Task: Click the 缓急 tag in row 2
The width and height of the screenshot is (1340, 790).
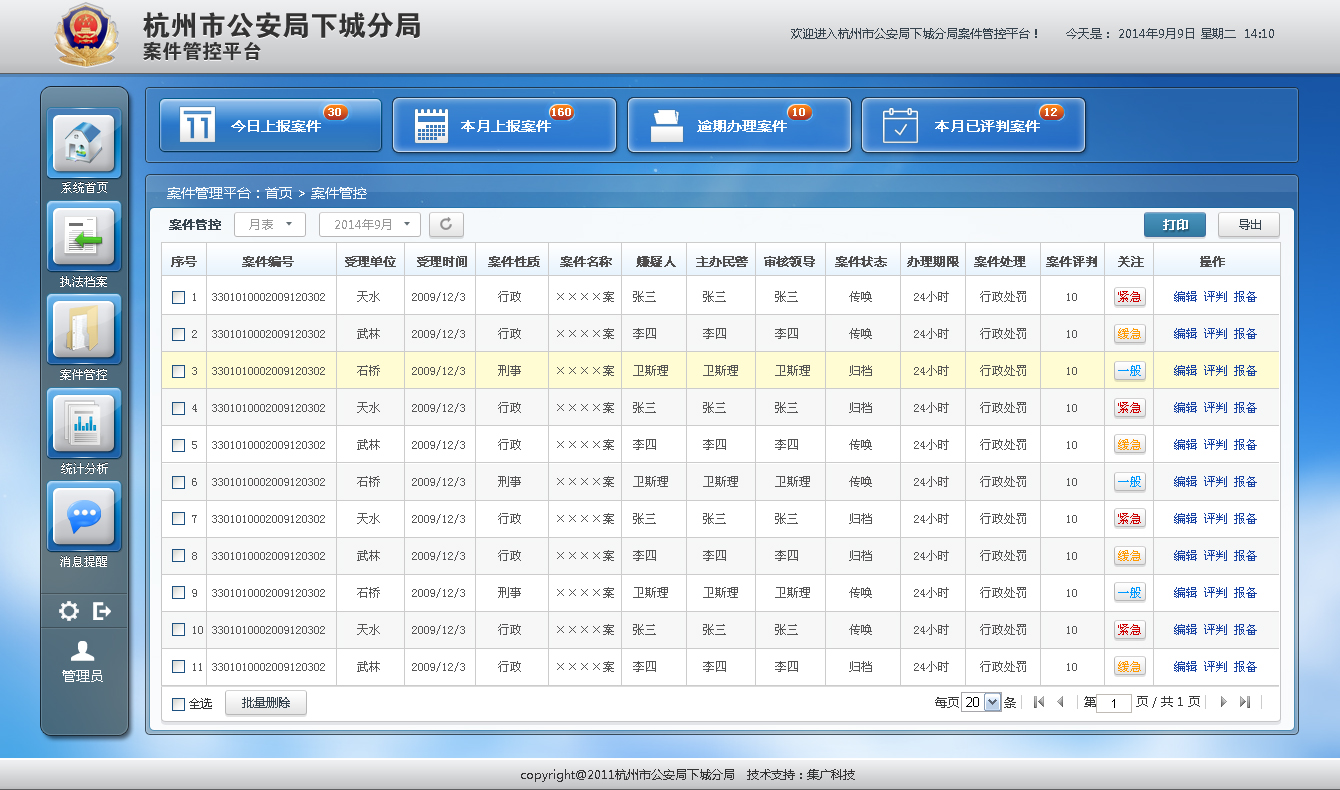Action: (1130, 334)
